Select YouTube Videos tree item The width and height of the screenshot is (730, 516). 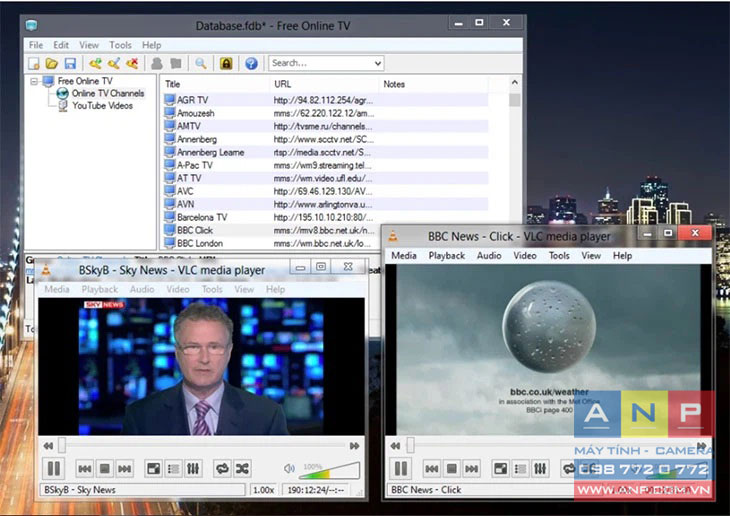click(102, 106)
